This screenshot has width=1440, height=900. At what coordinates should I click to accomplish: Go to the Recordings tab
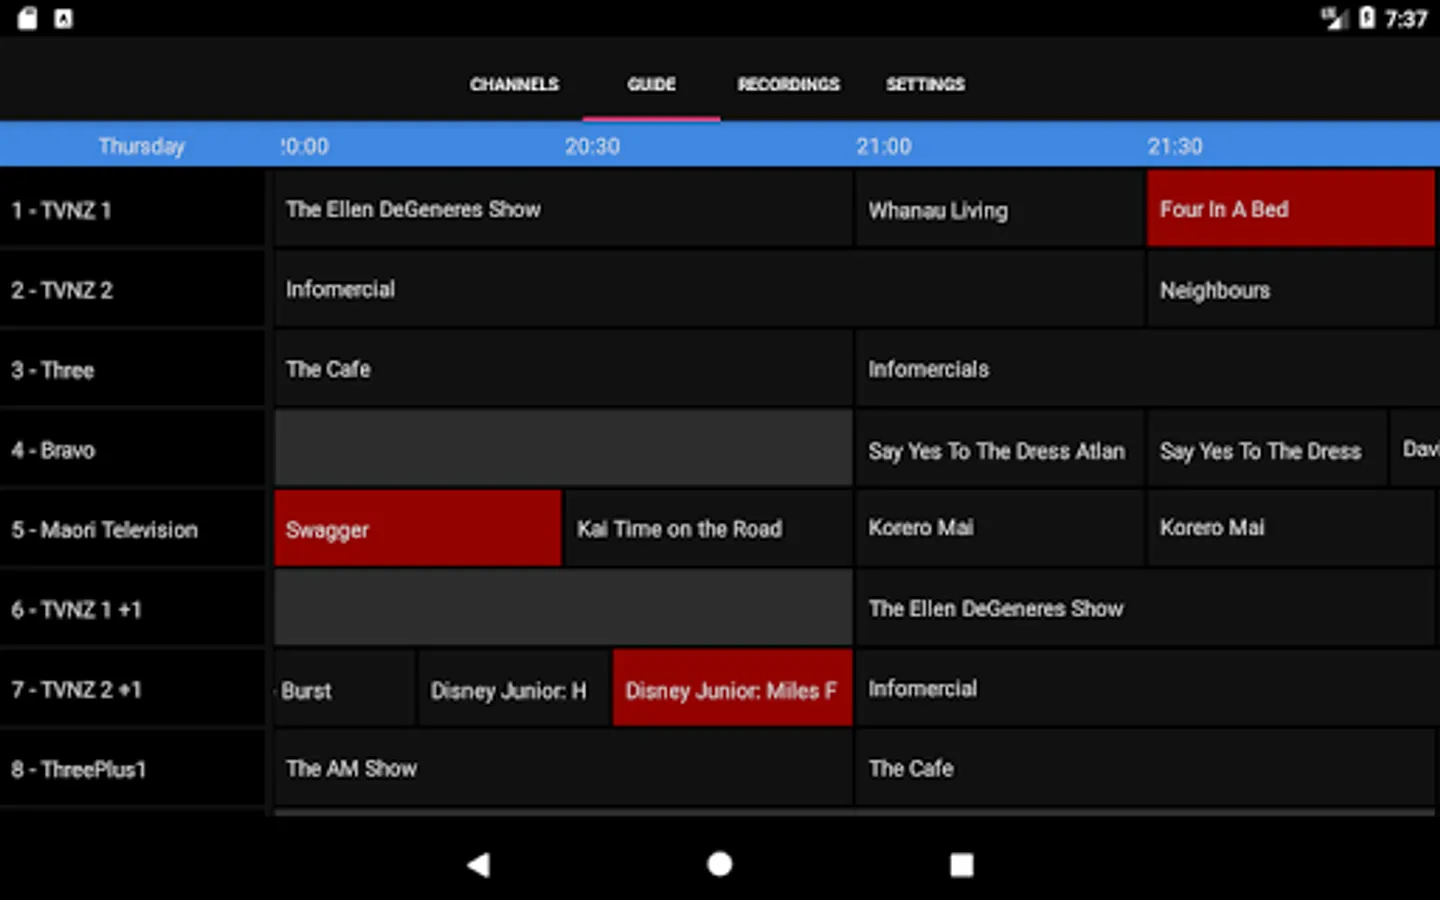coord(788,85)
